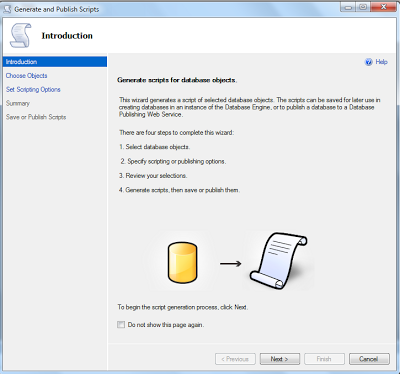This screenshot has width=400, height=374.
Task: Click 'There are four steps to complete this wizard:'
Action: (x=177, y=133)
